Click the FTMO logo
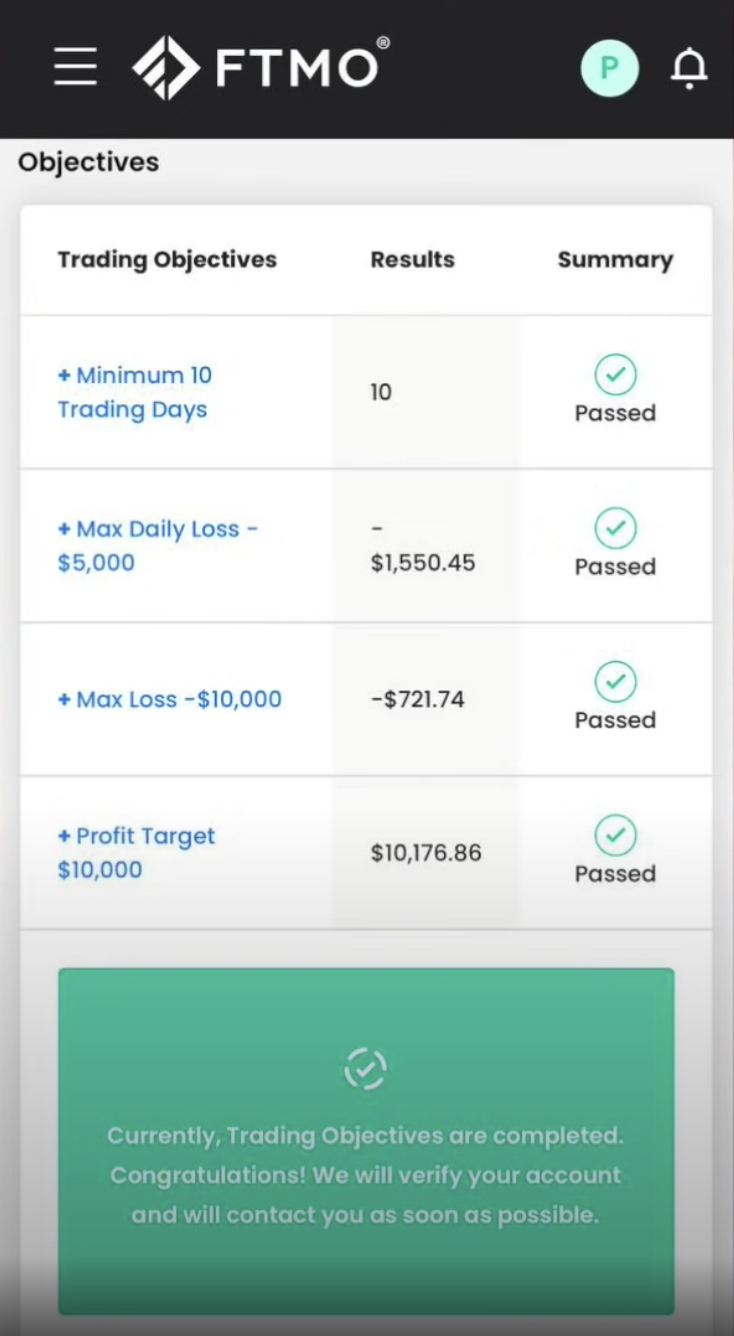Screen dimensions: 734x1336 coord(260,67)
